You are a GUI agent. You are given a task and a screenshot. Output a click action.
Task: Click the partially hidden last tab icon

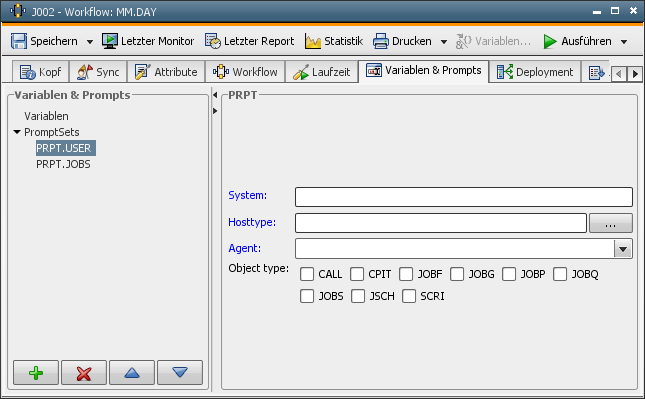point(596,72)
